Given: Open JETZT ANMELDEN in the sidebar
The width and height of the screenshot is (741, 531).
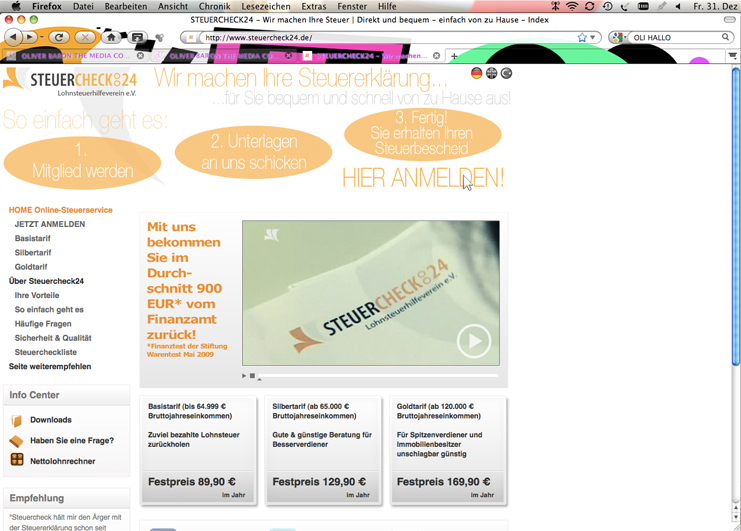Looking at the screenshot, I should tap(50, 224).
